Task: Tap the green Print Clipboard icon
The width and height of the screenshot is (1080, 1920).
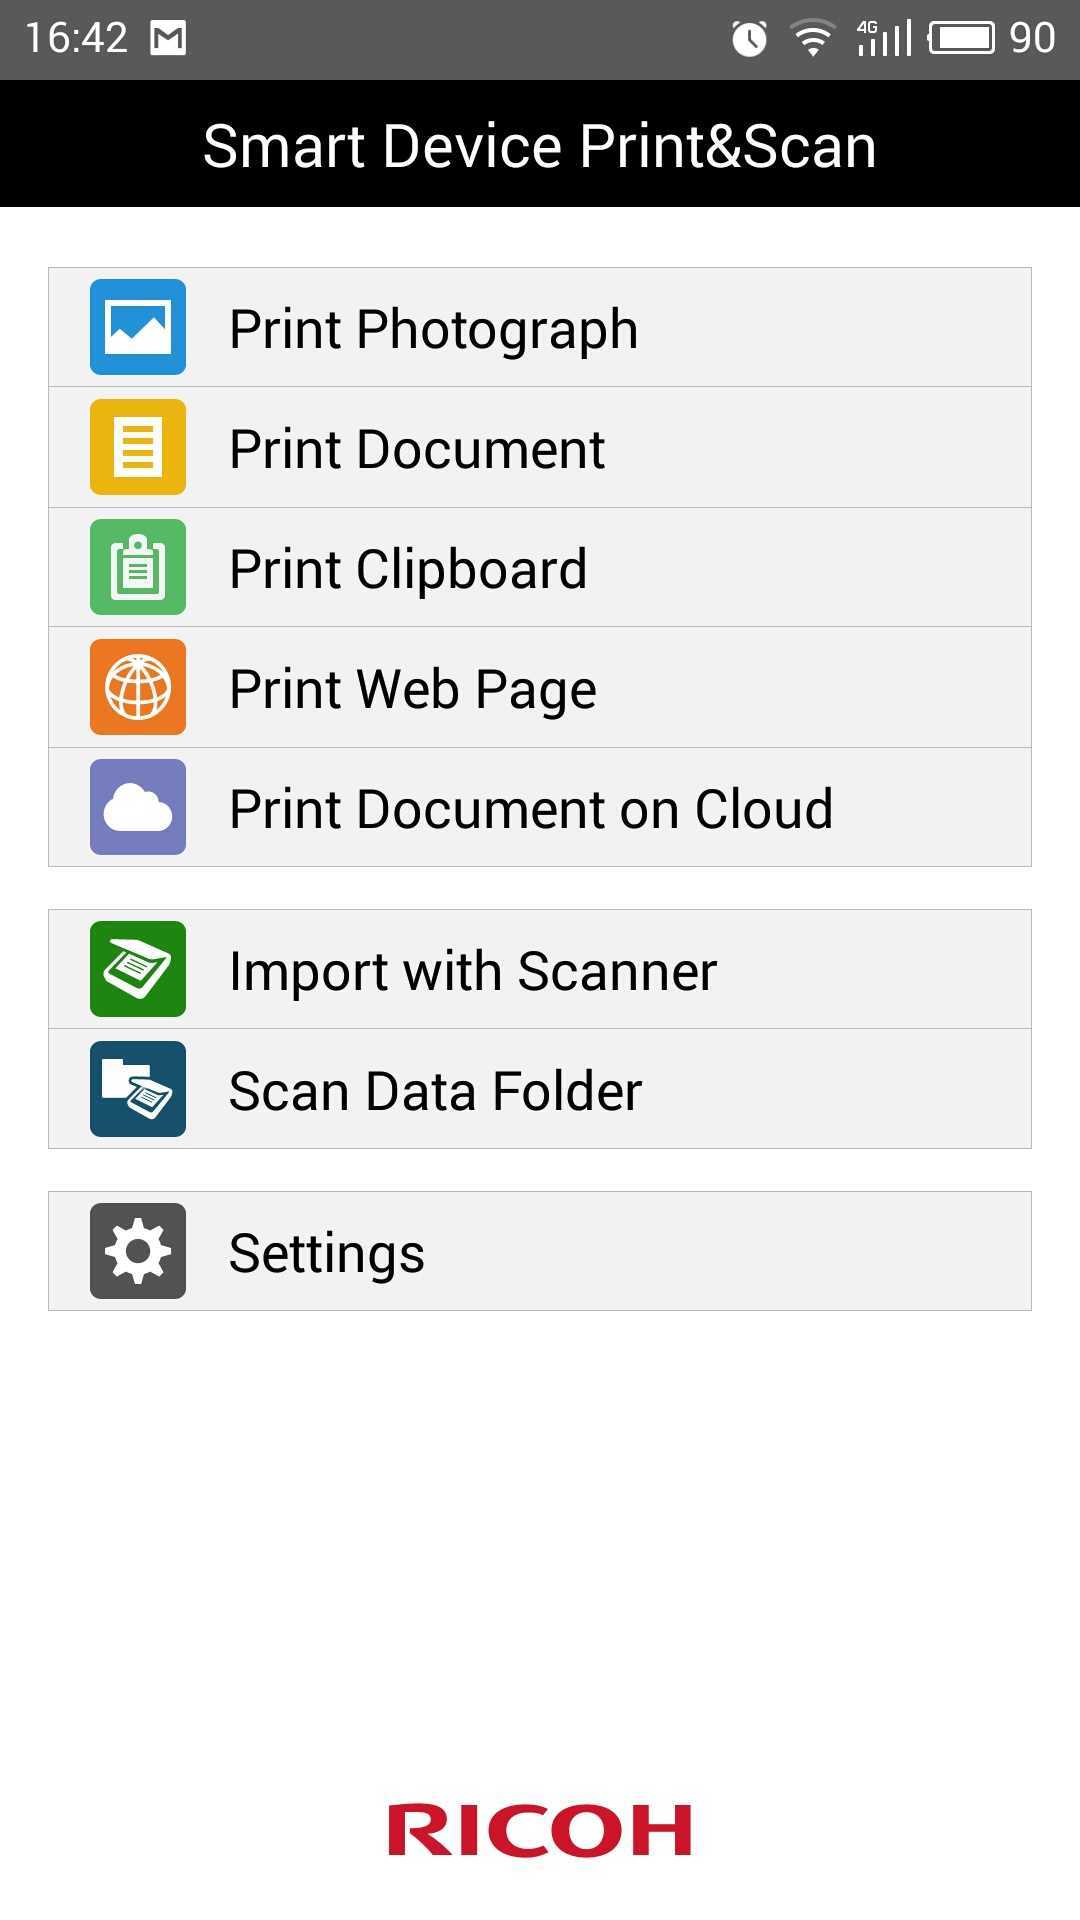Action: tap(138, 567)
